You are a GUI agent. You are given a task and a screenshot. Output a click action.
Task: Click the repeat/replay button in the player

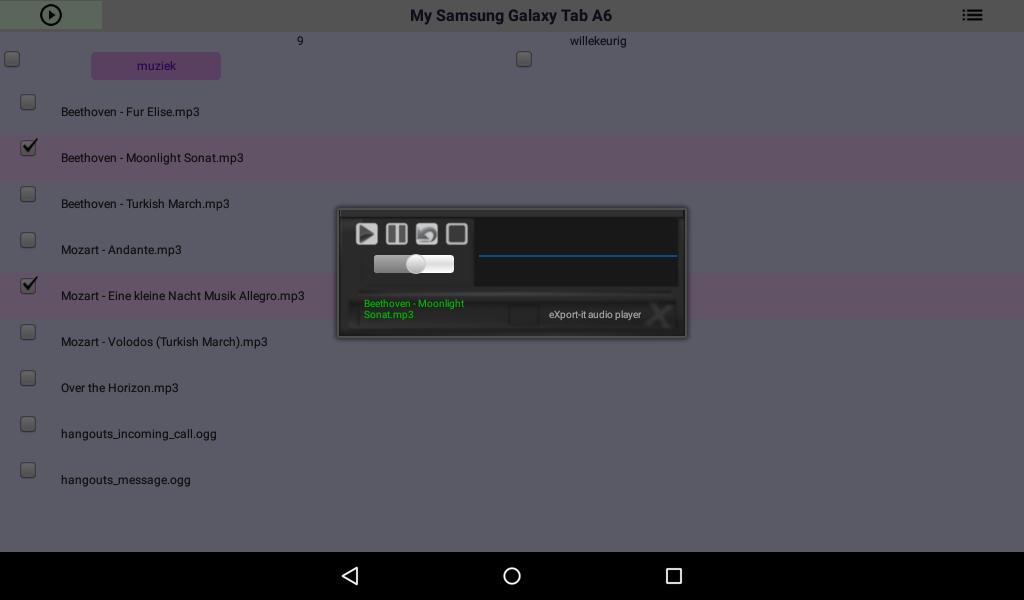[x=426, y=234]
